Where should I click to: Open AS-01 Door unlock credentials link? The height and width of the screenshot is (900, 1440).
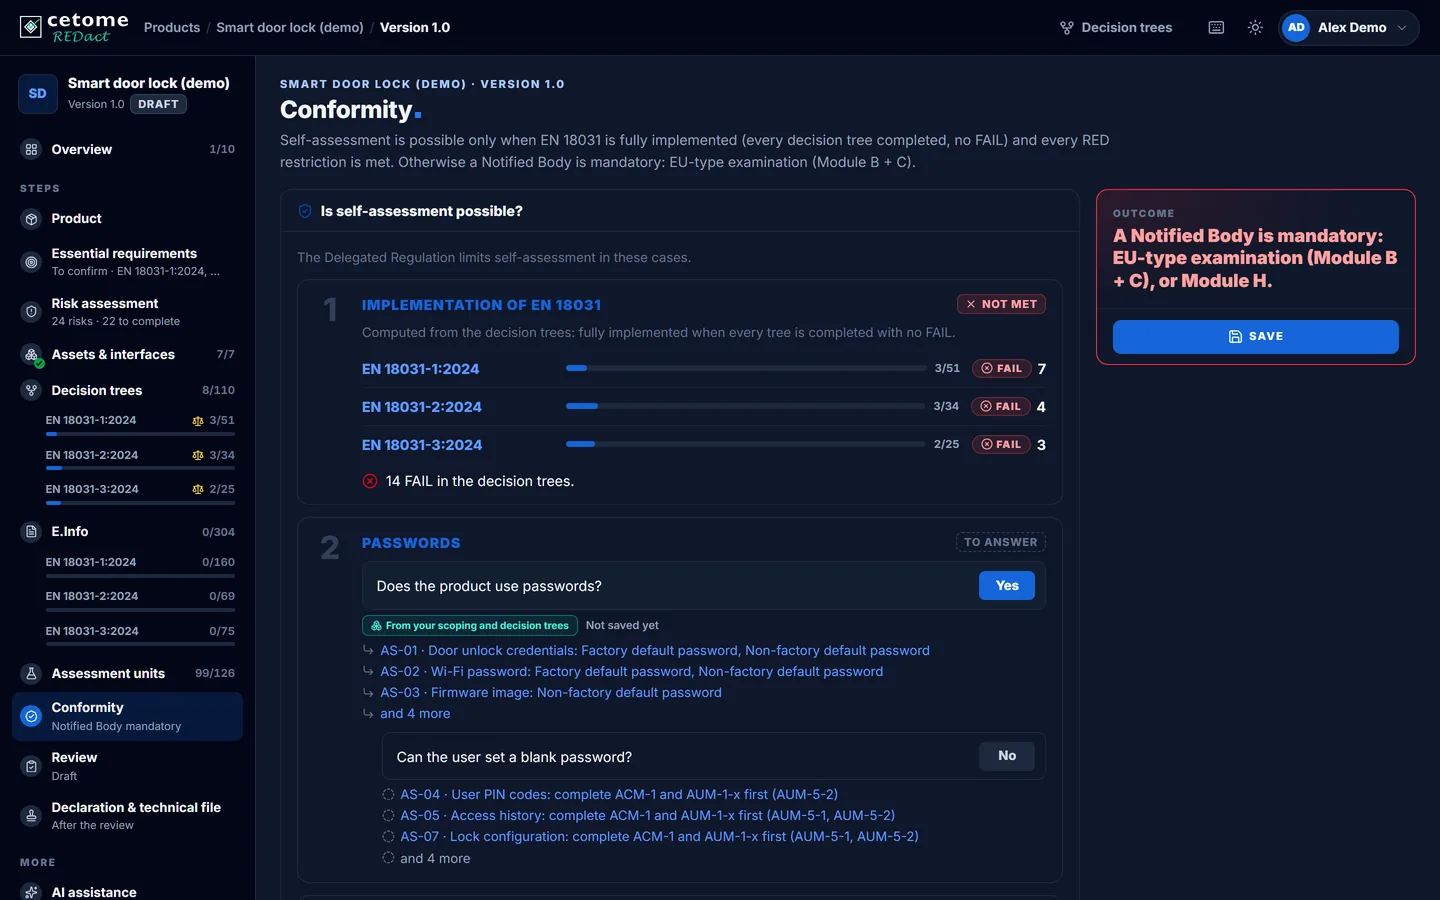(x=655, y=650)
